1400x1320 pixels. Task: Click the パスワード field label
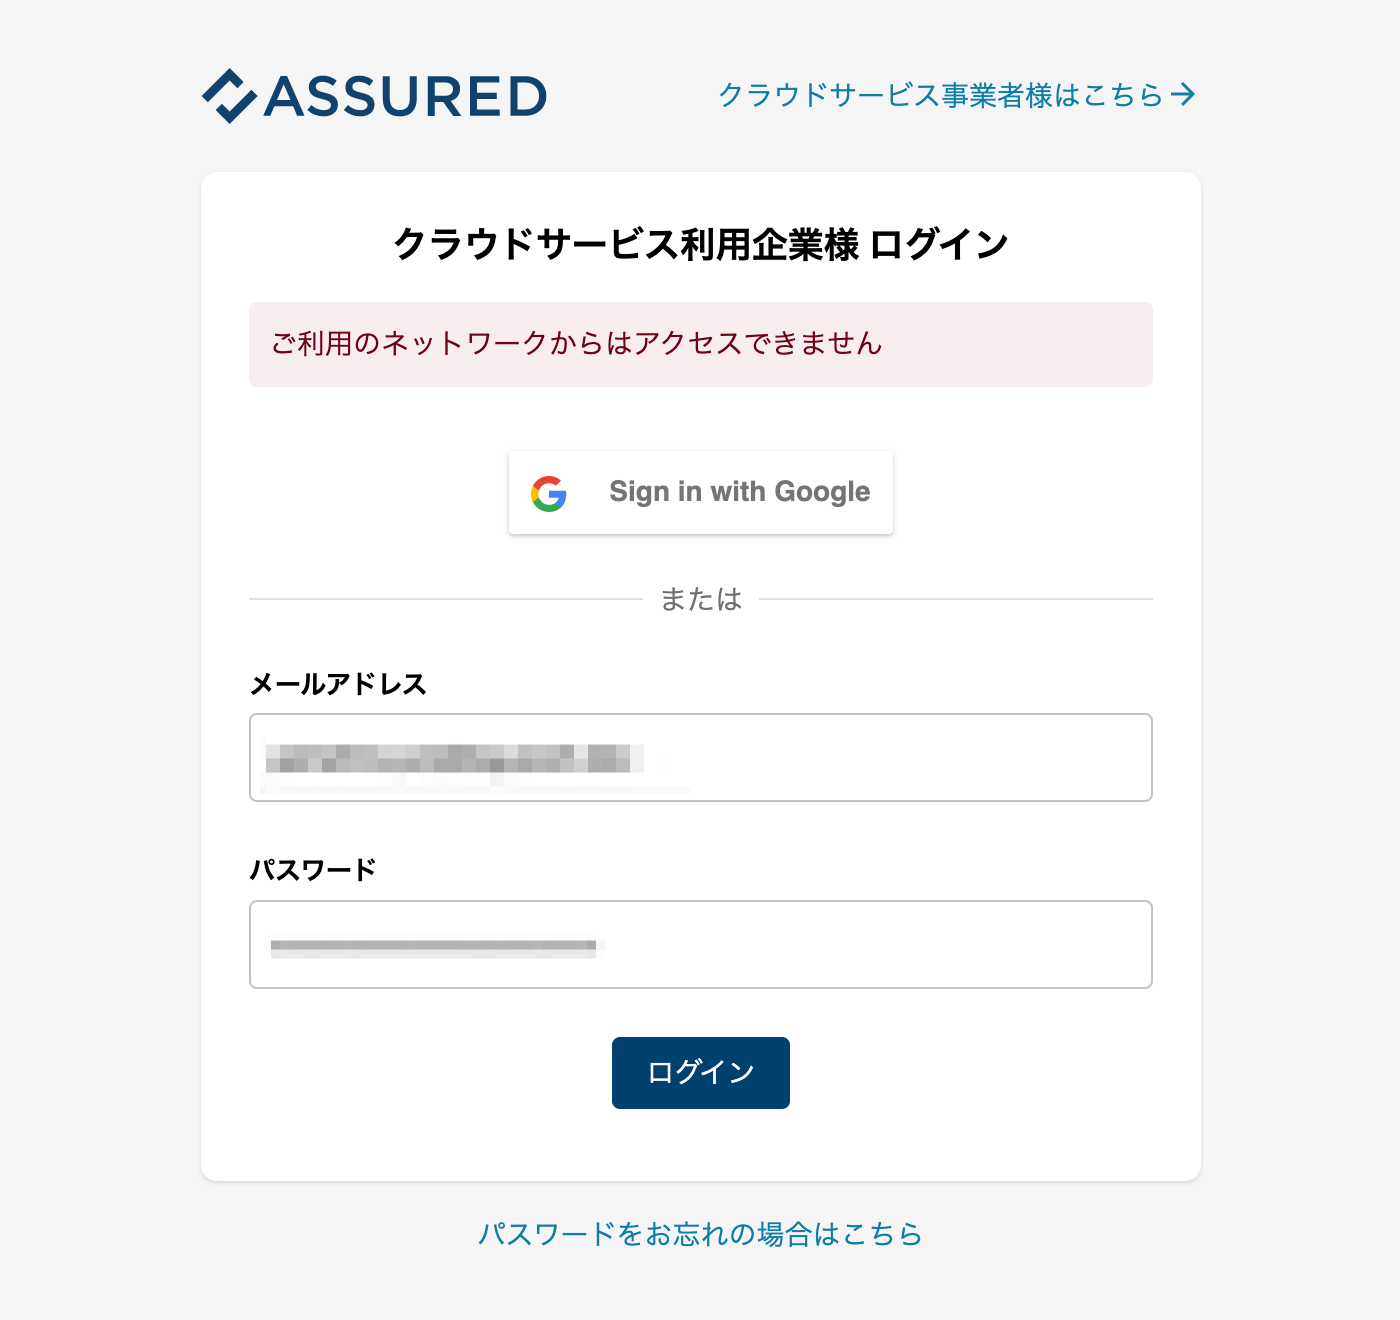coord(313,869)
